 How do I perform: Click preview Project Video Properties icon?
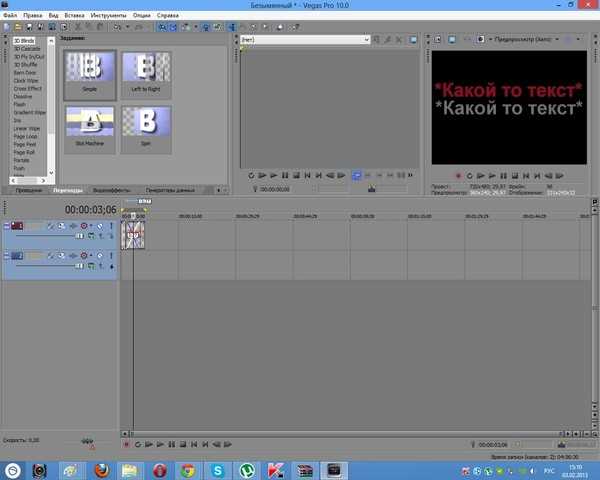[x=437, y=39]
